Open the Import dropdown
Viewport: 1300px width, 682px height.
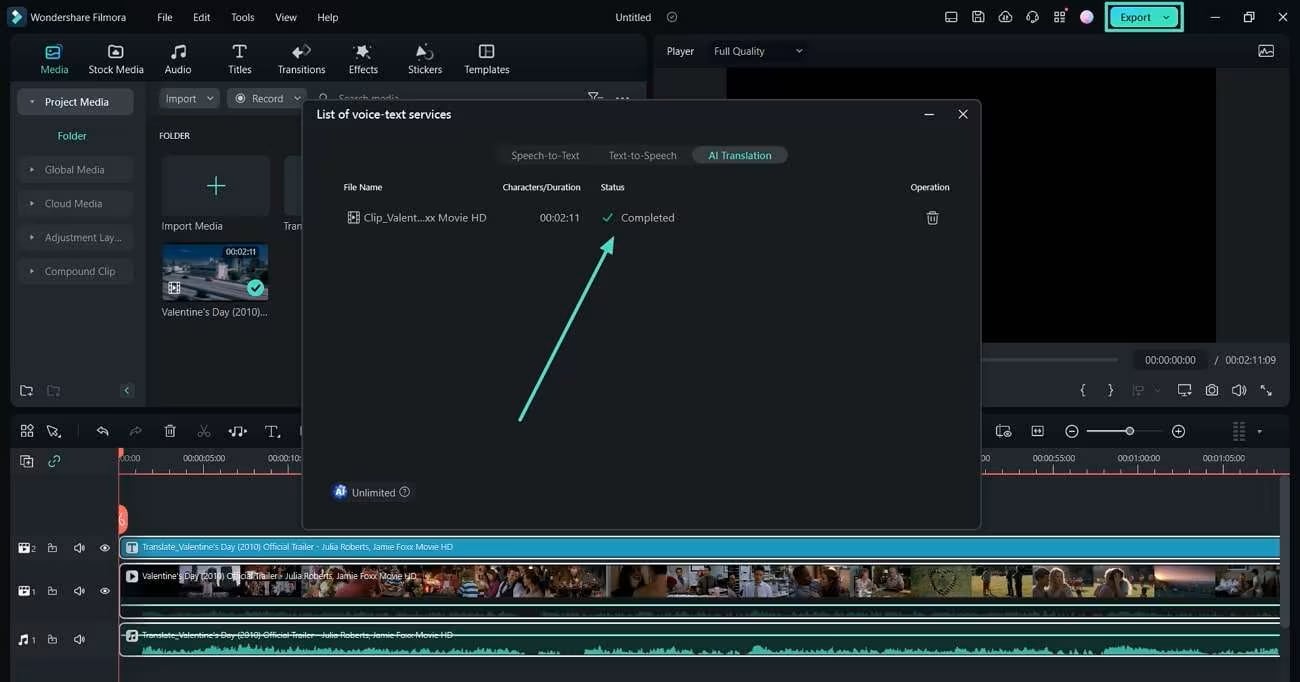point(189,98)
